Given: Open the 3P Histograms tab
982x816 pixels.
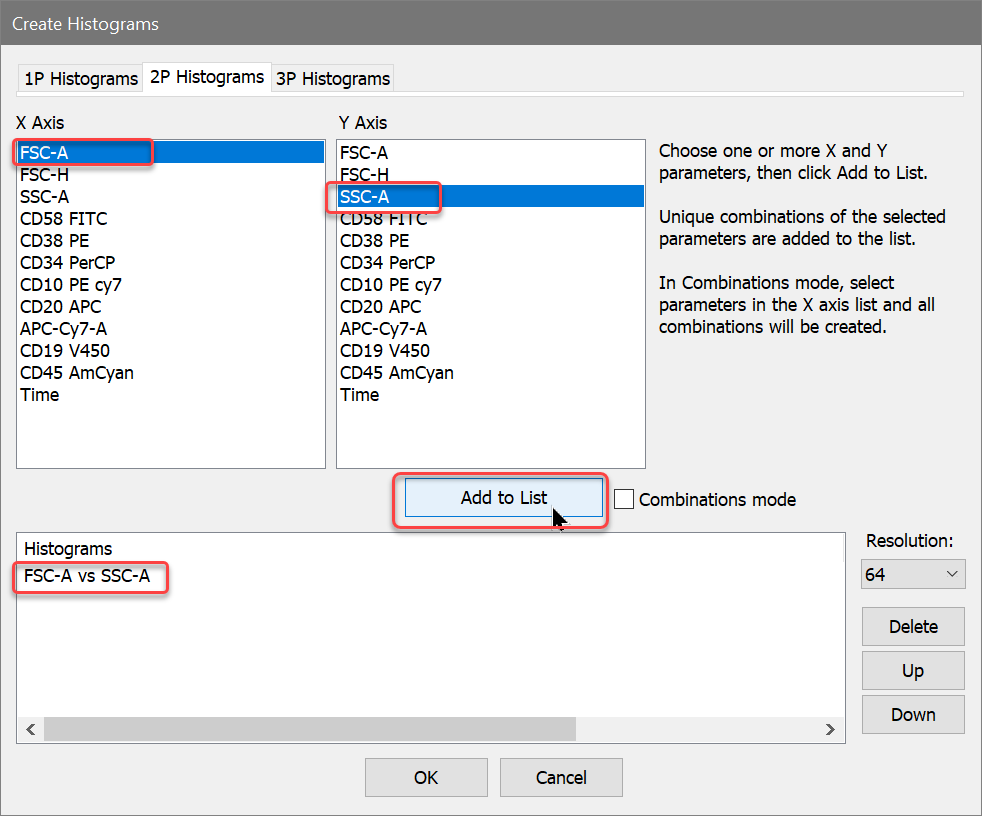Looking at the screenshot, I should click(332, 78).
